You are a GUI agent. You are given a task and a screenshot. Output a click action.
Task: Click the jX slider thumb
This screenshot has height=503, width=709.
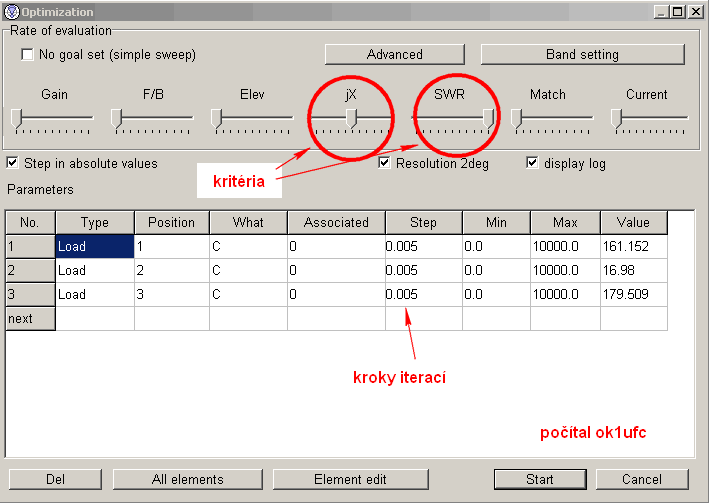tap(351, 118)
